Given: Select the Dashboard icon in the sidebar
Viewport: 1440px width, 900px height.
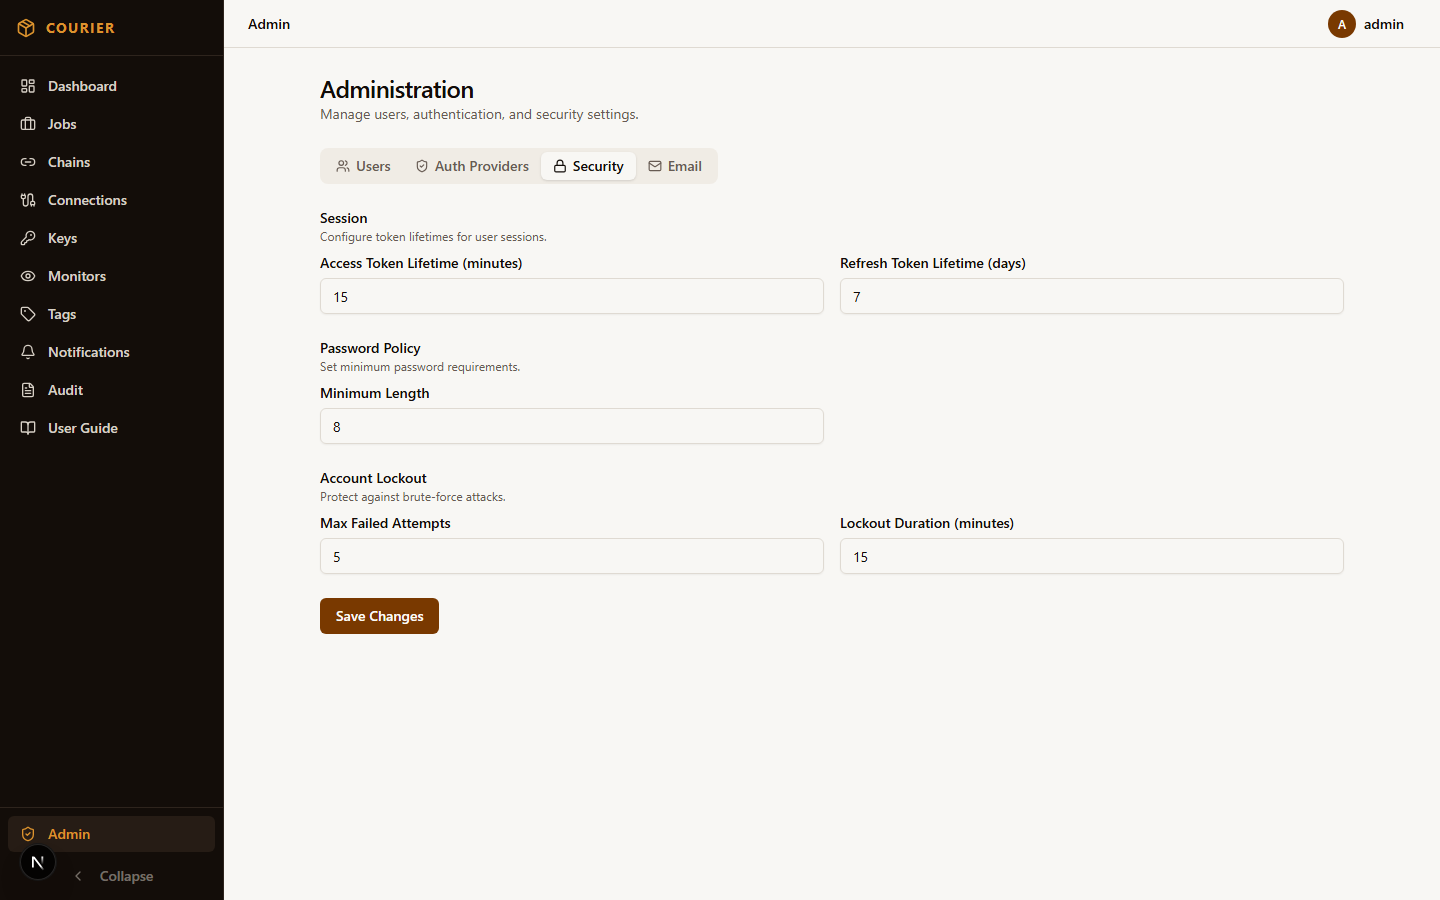Looking at the screenshot, I should (28, 86).
